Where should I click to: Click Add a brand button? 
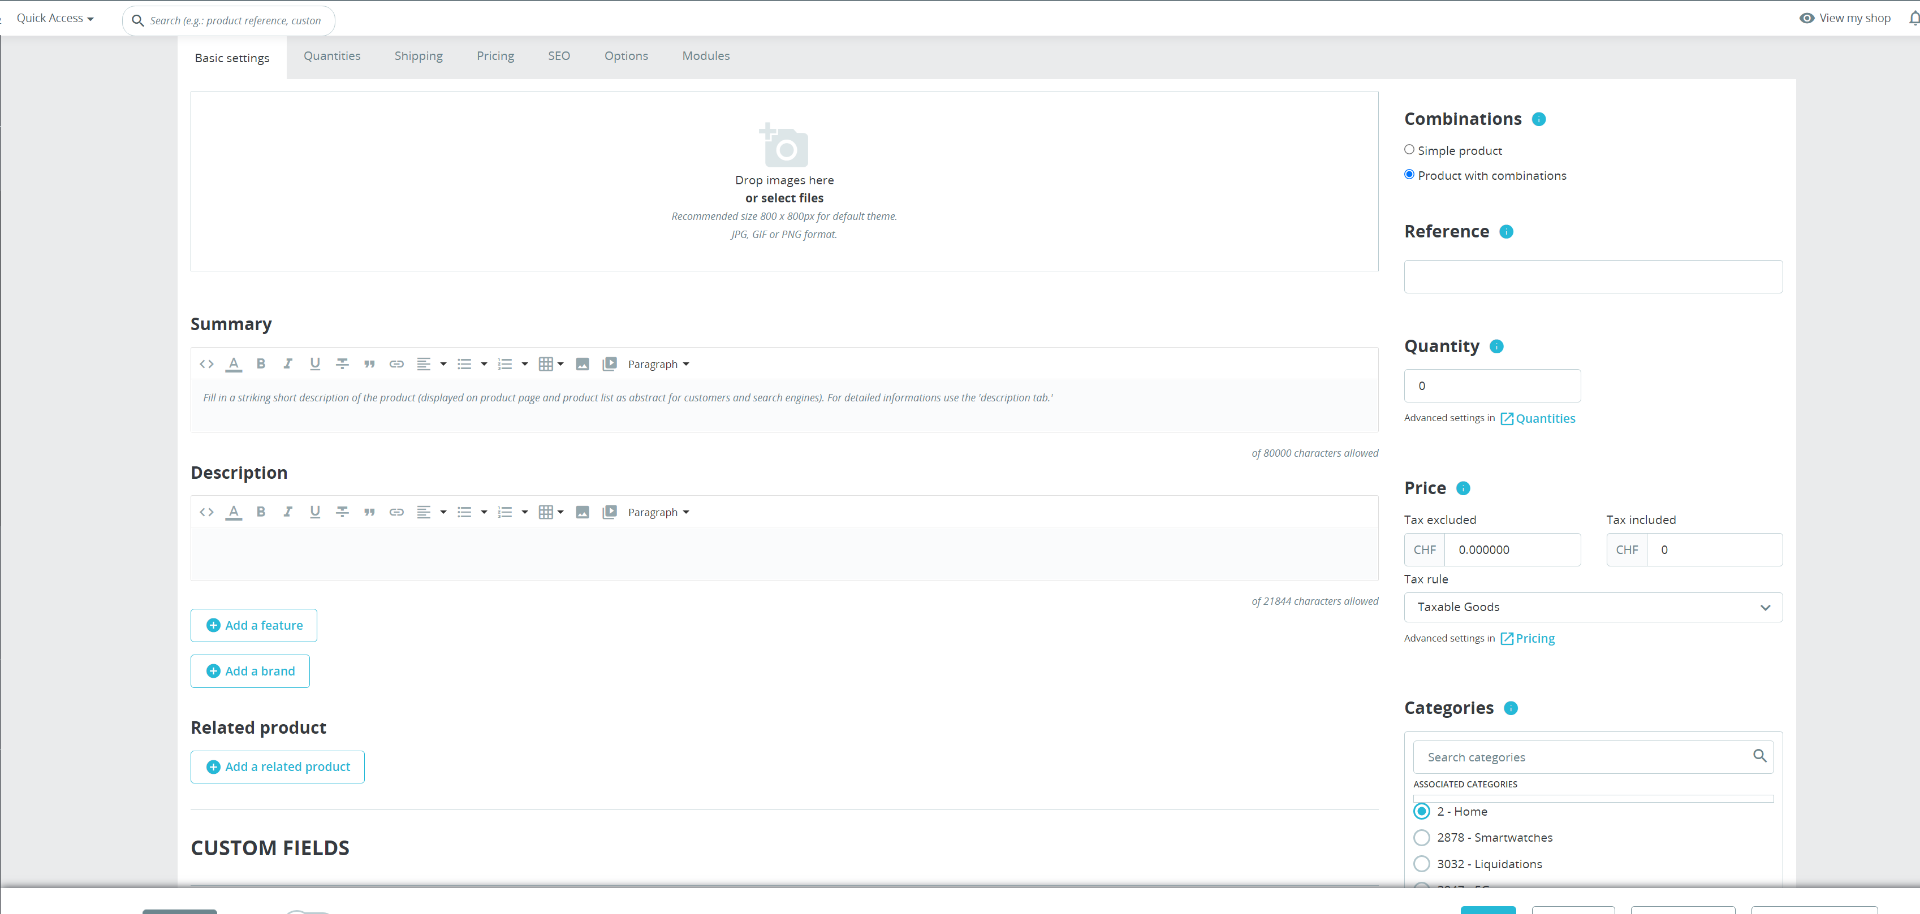[x=250, y=671]
